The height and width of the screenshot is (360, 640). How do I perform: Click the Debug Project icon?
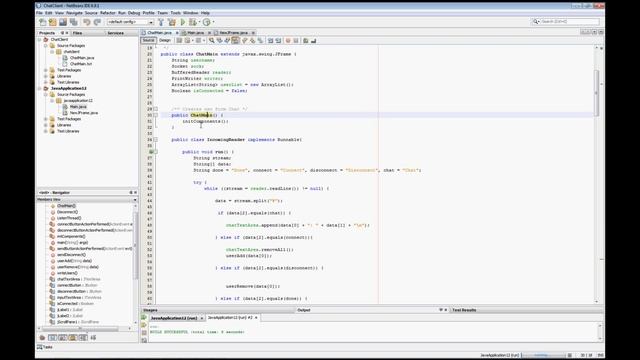point(192,22)
